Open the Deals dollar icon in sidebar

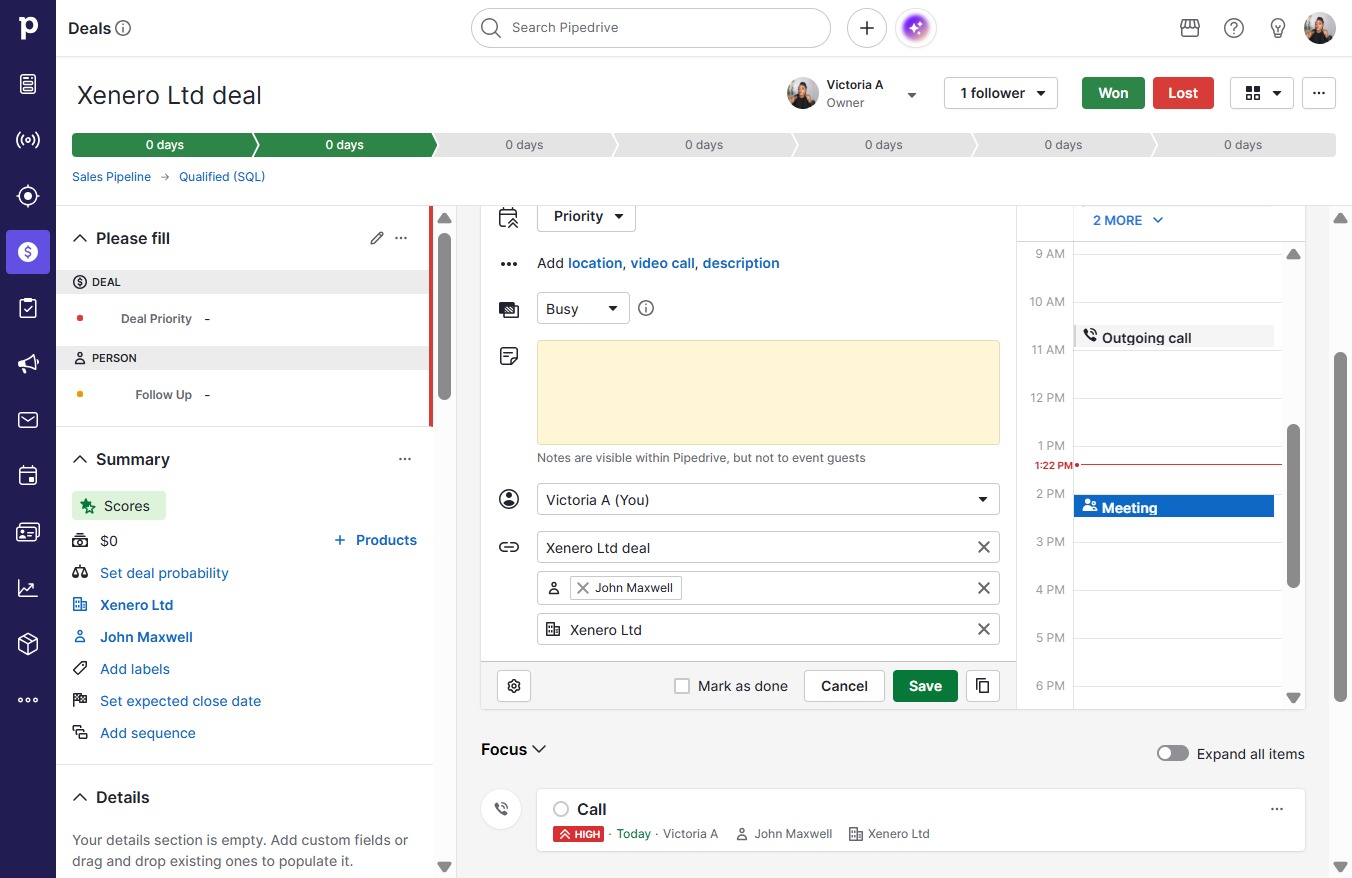[x=28, y=252]
